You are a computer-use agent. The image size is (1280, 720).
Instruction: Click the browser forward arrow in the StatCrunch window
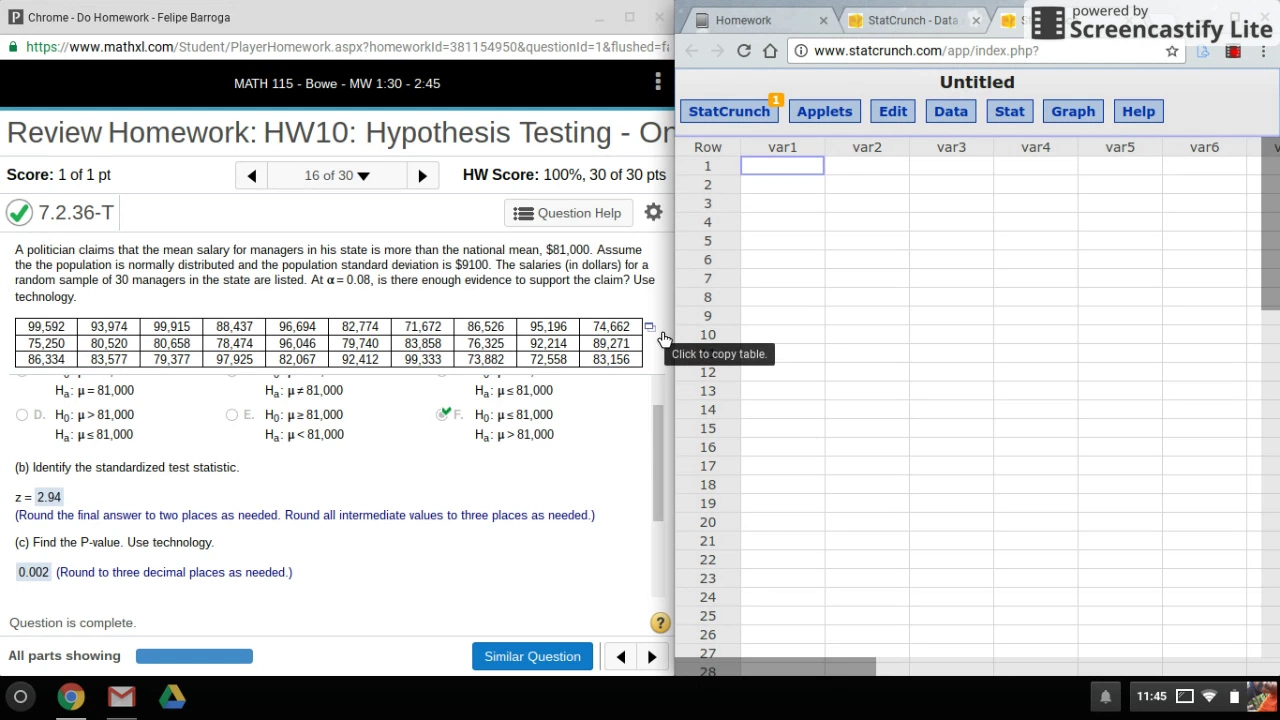[x=718, y=51]
